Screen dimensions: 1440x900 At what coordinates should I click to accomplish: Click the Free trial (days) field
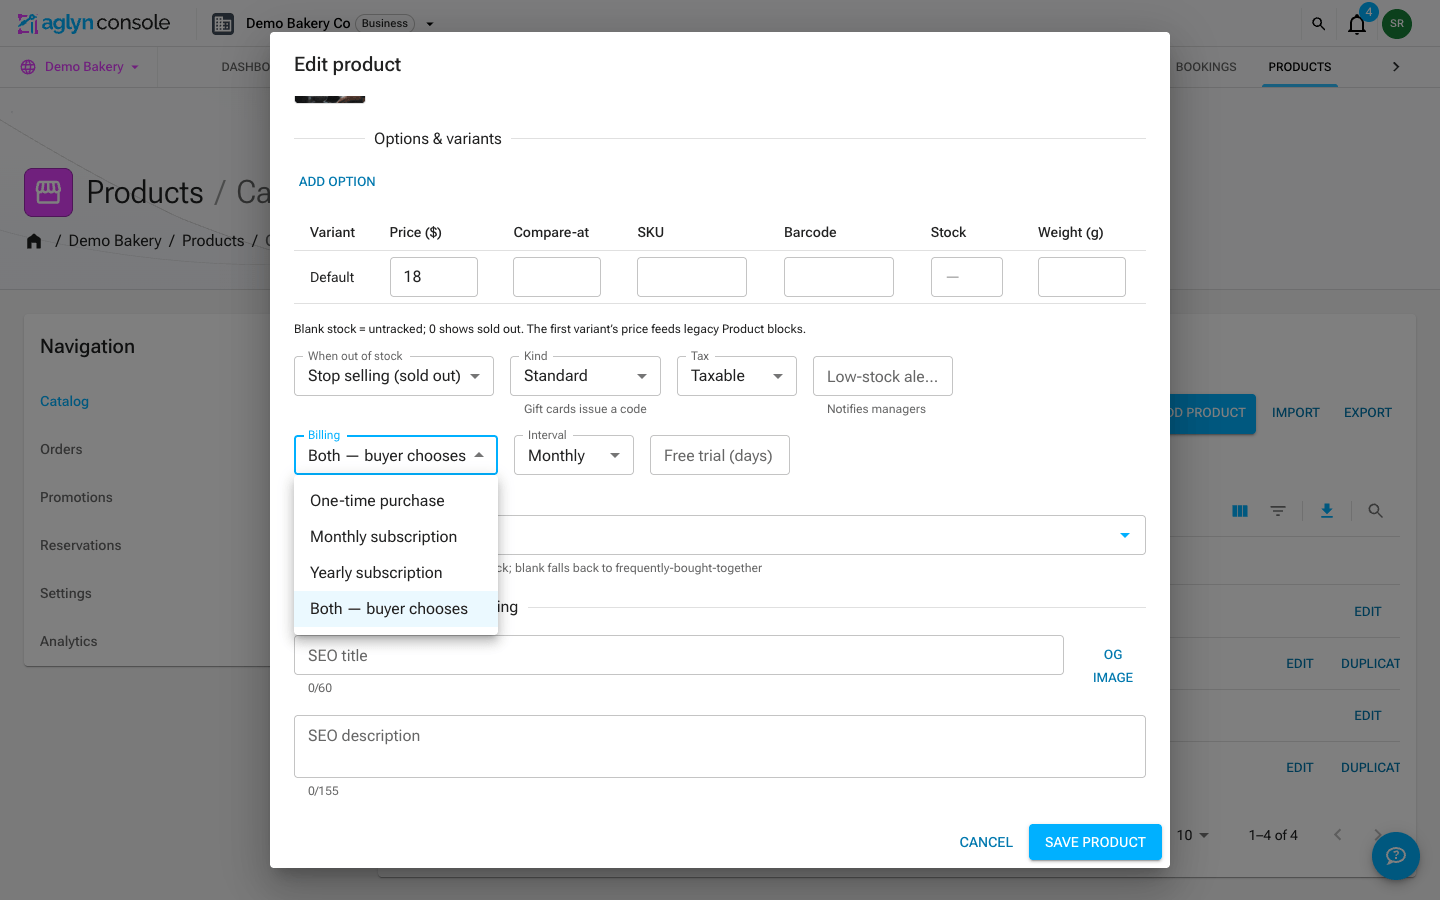720,455
